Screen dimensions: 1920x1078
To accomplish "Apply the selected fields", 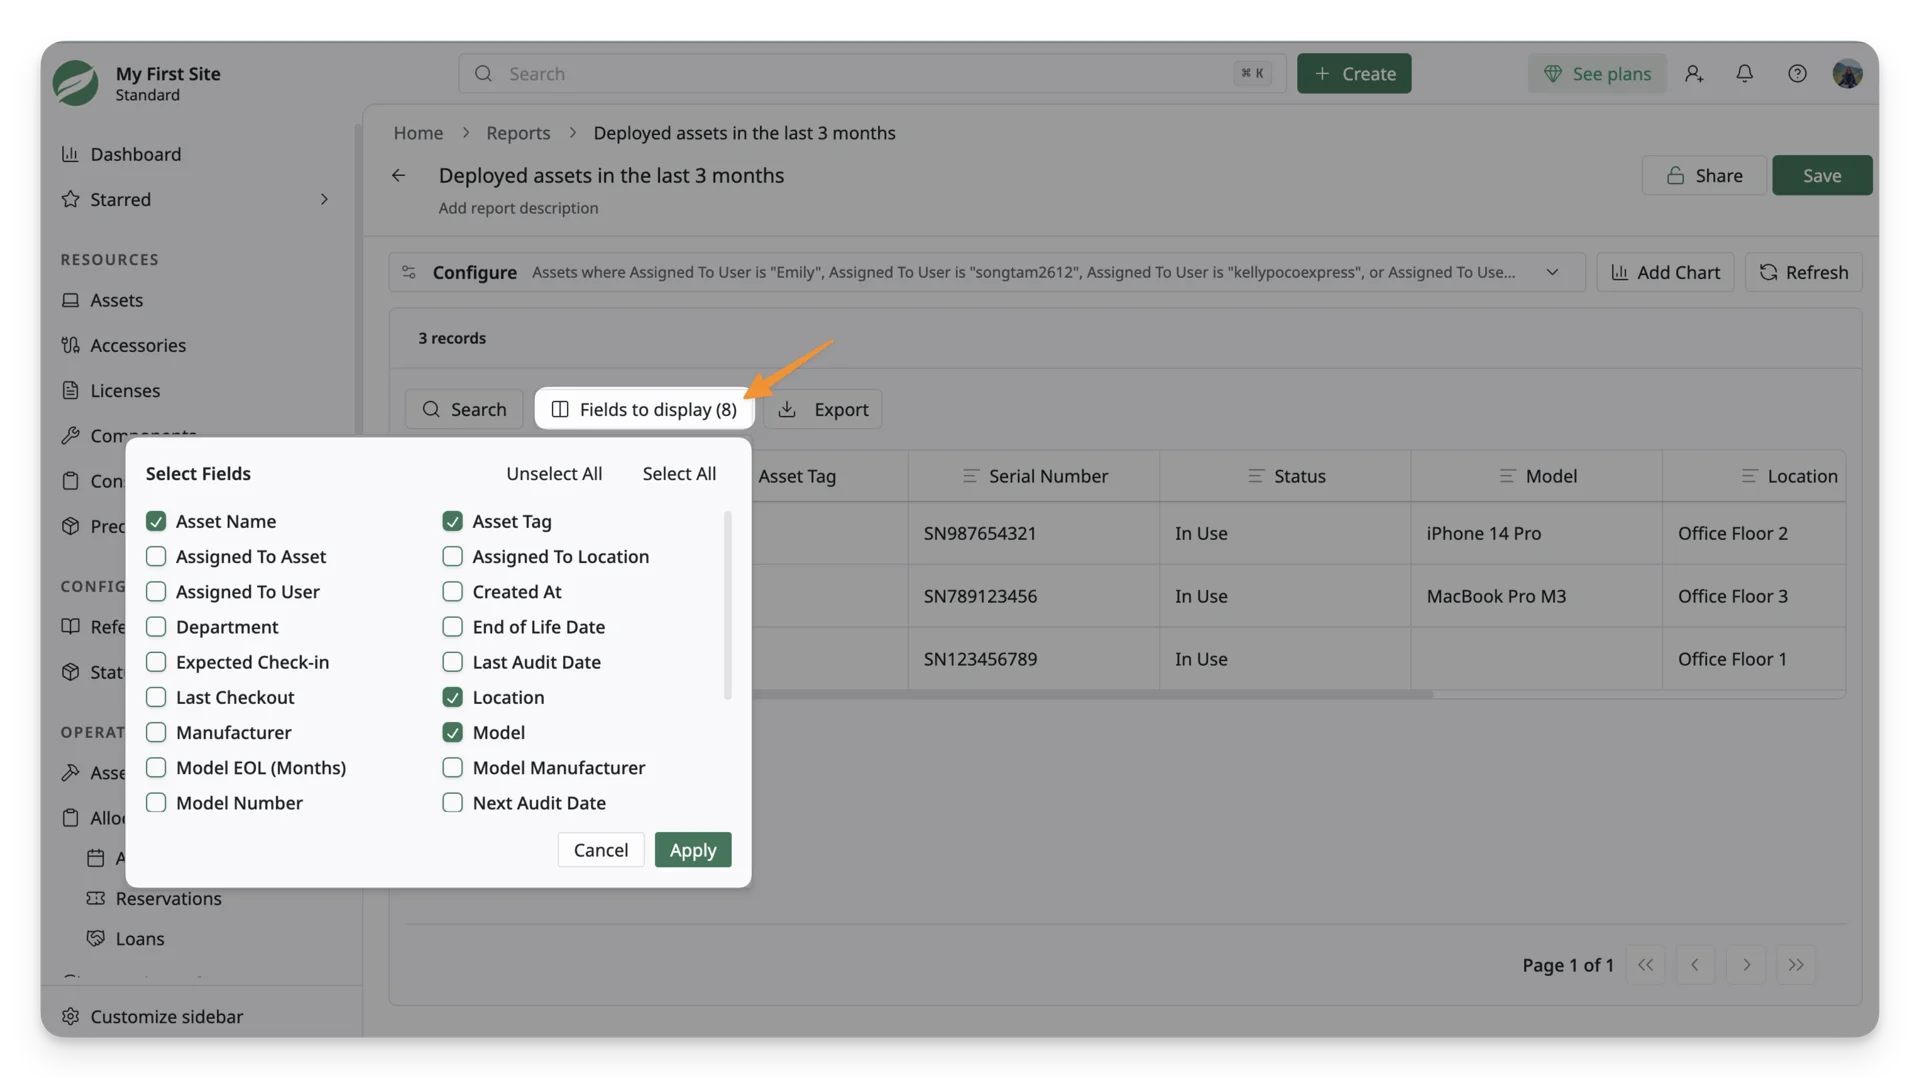I will (x=693, y=850).
